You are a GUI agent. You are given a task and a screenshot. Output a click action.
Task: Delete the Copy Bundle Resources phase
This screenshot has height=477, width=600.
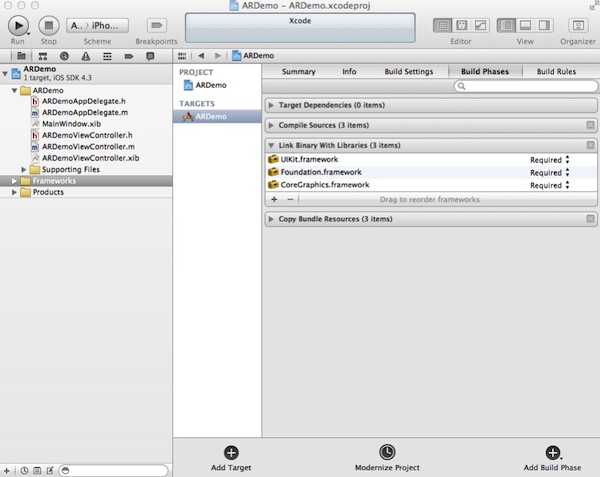590,219
